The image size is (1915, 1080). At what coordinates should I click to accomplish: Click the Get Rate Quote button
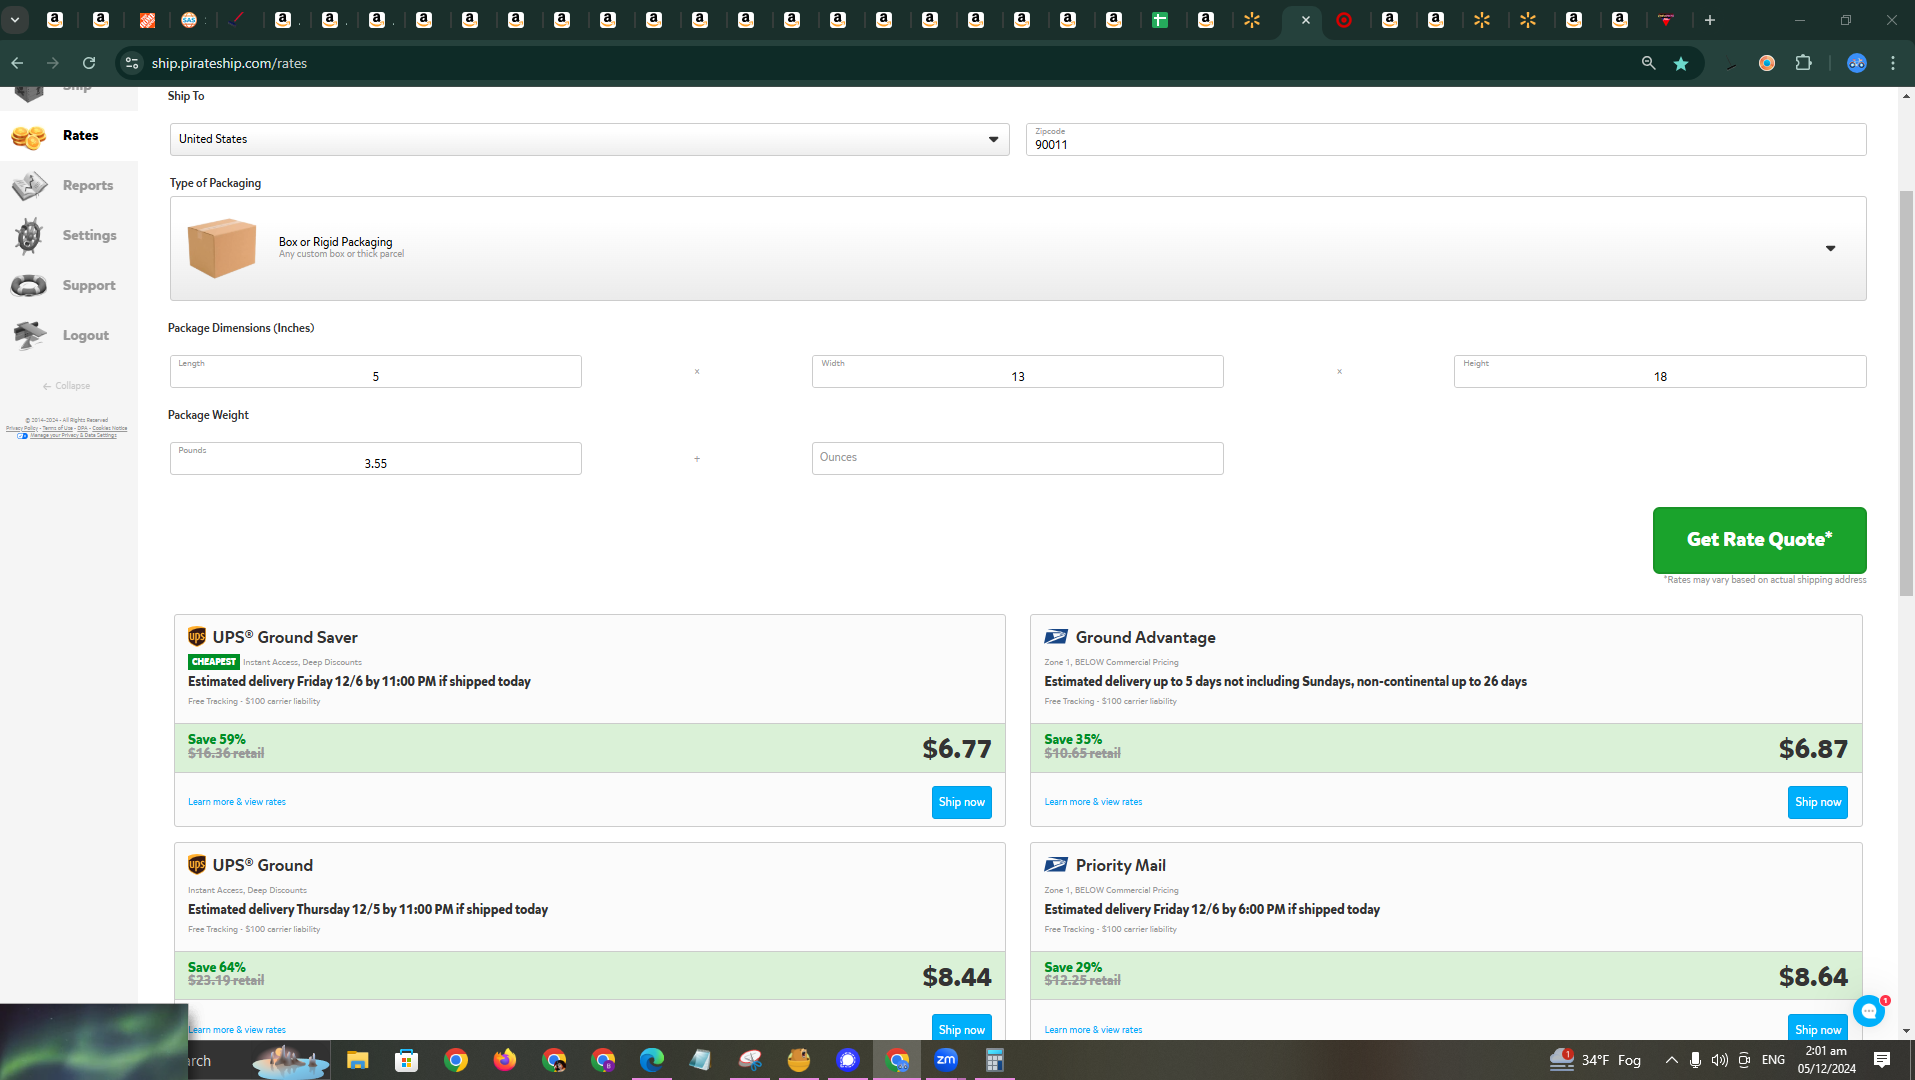[x=1759, y=540]
